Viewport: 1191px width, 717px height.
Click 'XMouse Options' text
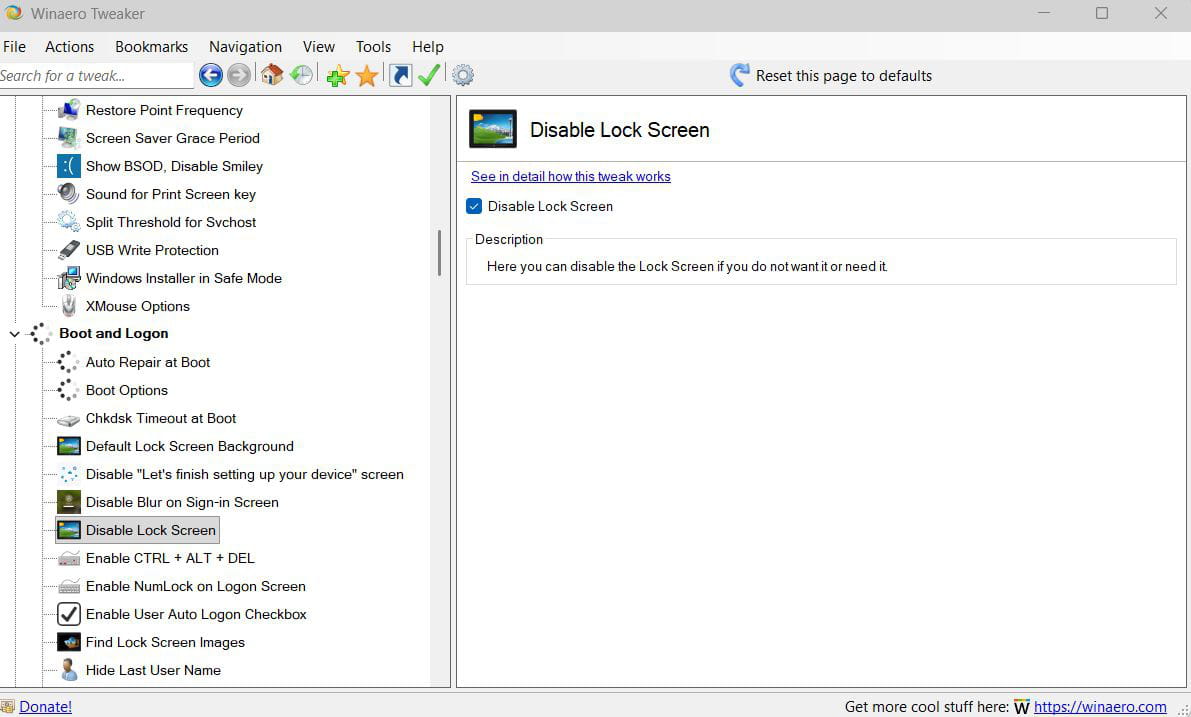point(137,306)
